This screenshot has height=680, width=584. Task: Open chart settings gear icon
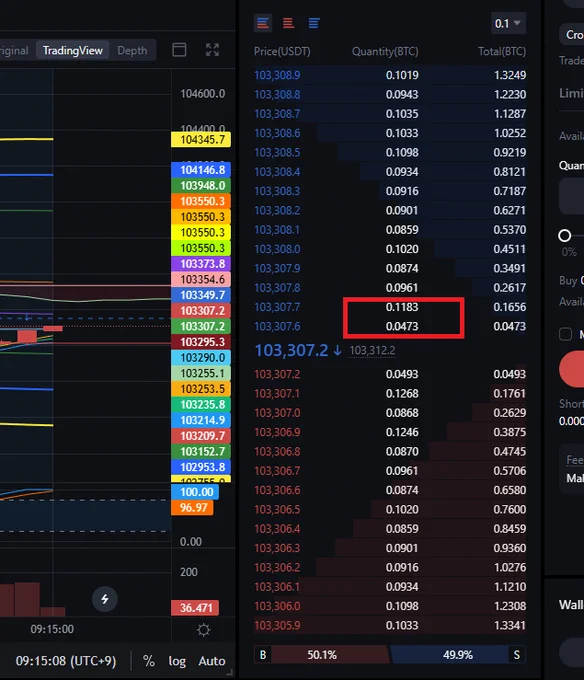click(203, 630)
